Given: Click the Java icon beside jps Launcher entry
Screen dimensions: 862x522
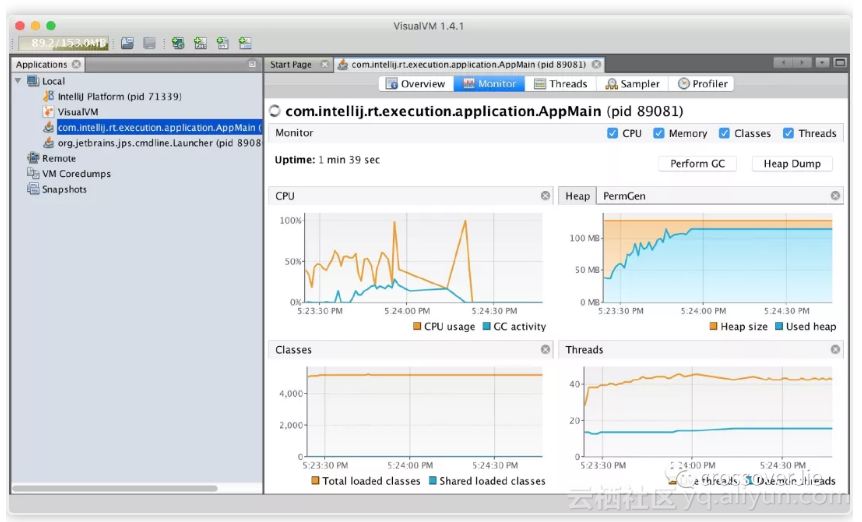Looking at the screenshot, I should click(48, 143).
